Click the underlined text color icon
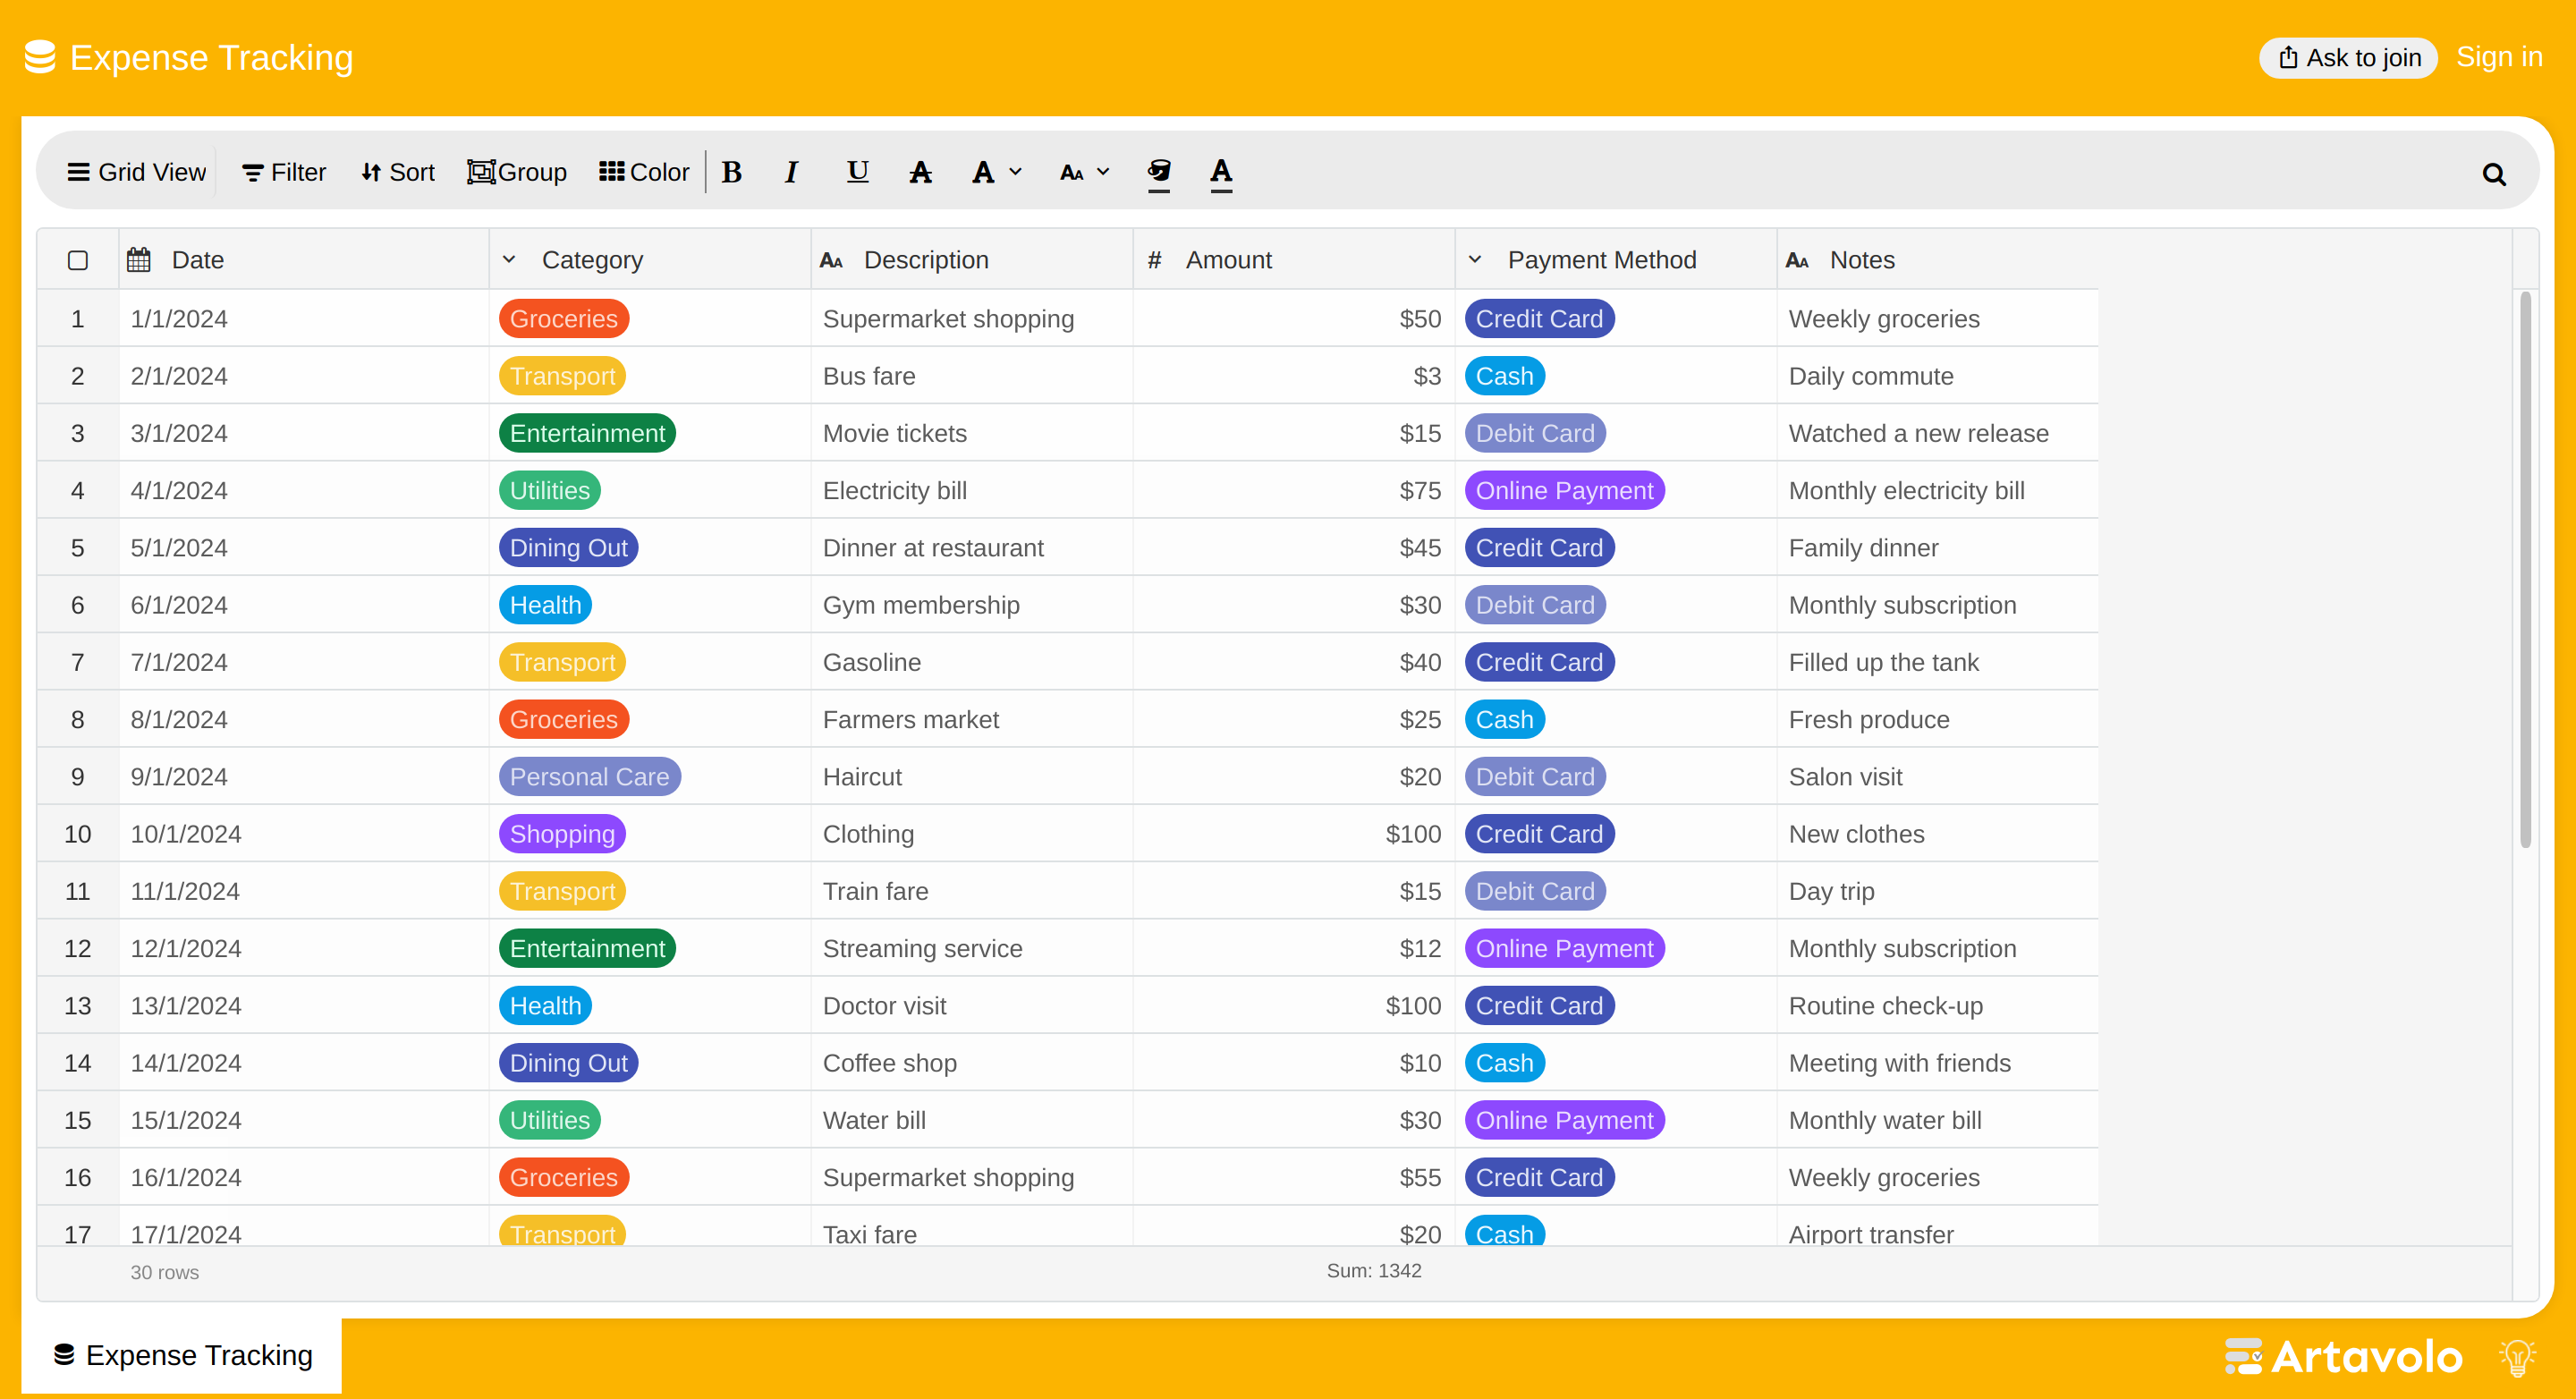The height and width of the screenshot is (1399, 2576). click(1221, 172)
